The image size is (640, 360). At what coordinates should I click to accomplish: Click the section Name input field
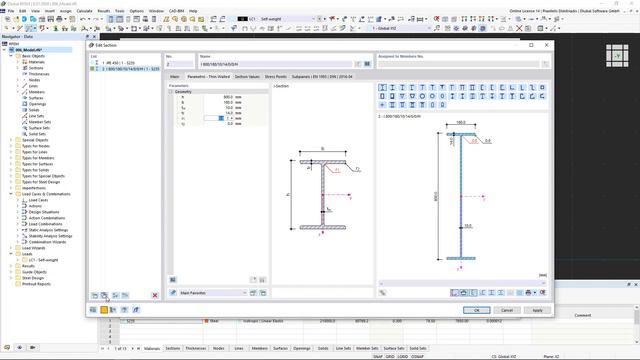(x=276, y=64)
